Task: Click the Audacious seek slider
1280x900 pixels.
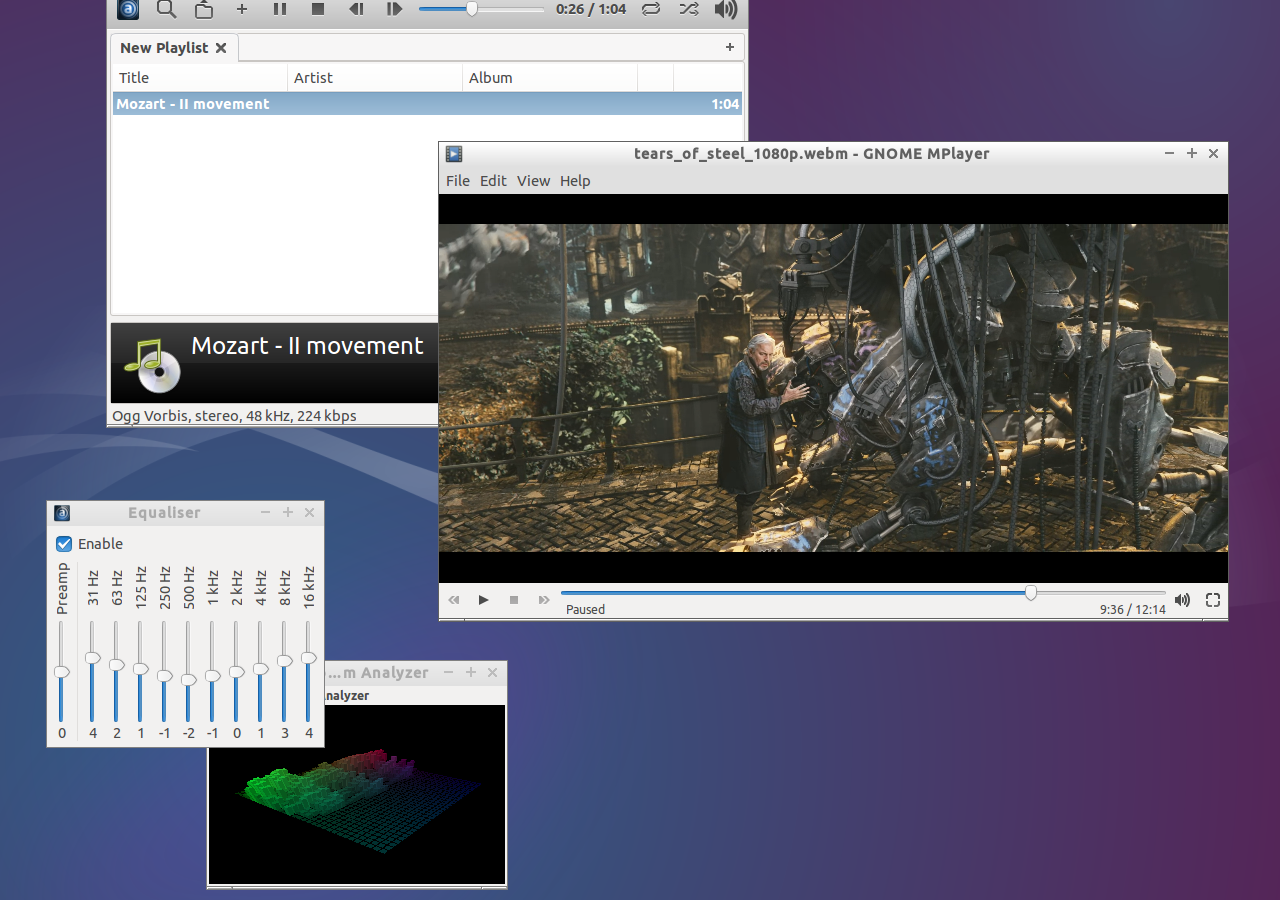Action: click(x=481, y=9)
